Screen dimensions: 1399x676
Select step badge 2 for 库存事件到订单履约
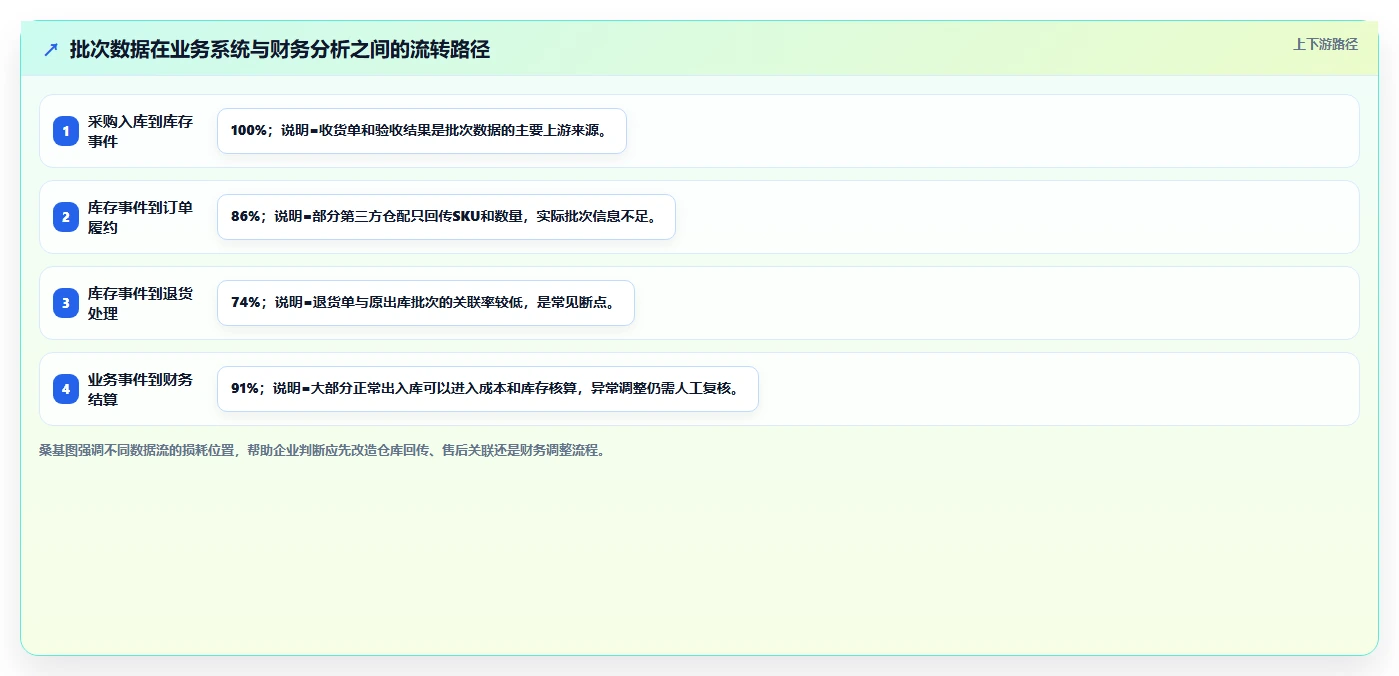point(66,217)
